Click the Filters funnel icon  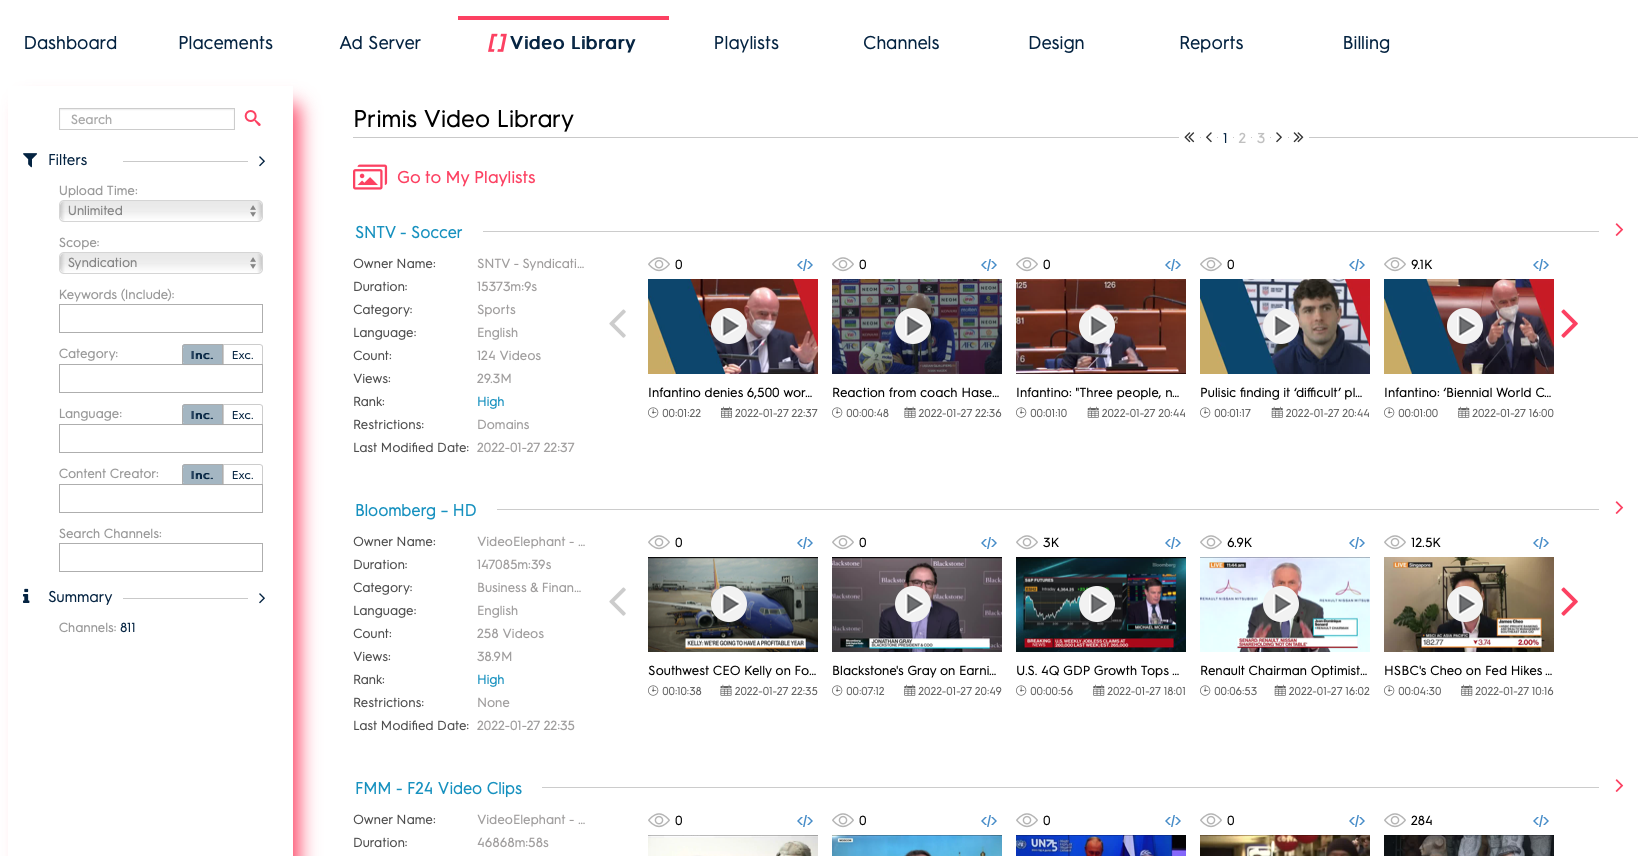pyautogui.click(x=30, y=160)
